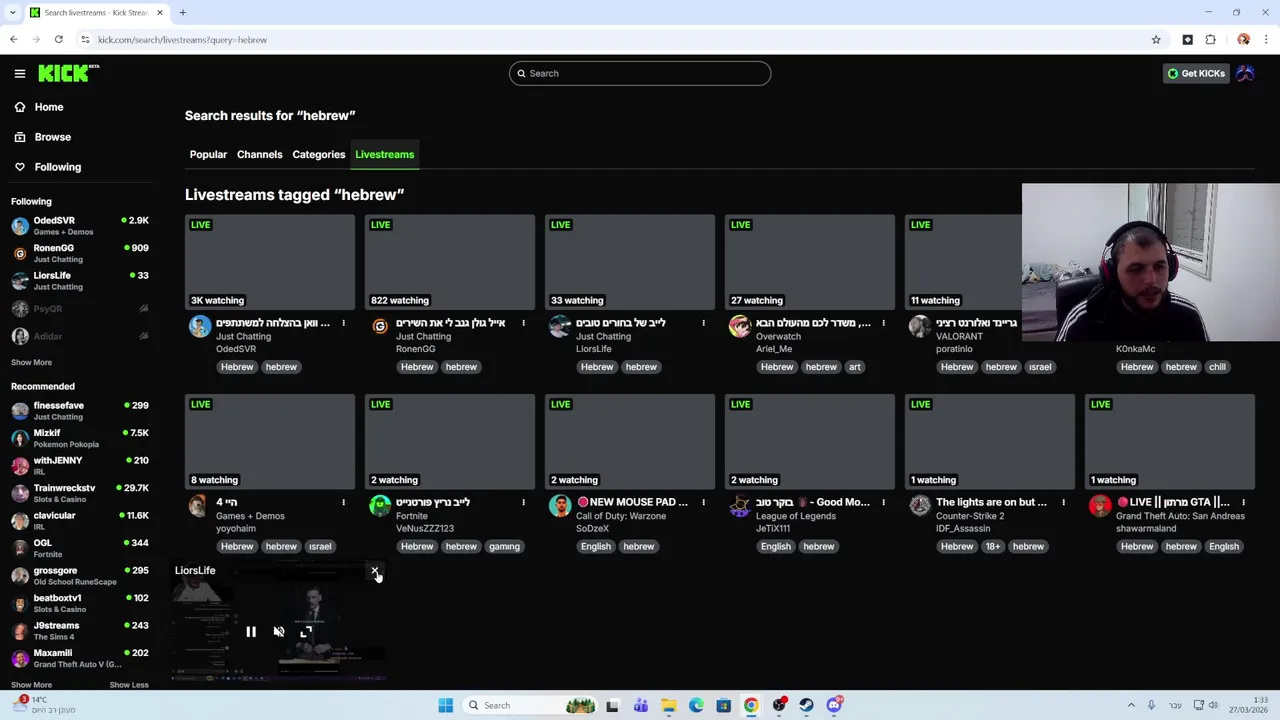Open options menu for SoDzeX stream

click(703, 502)
